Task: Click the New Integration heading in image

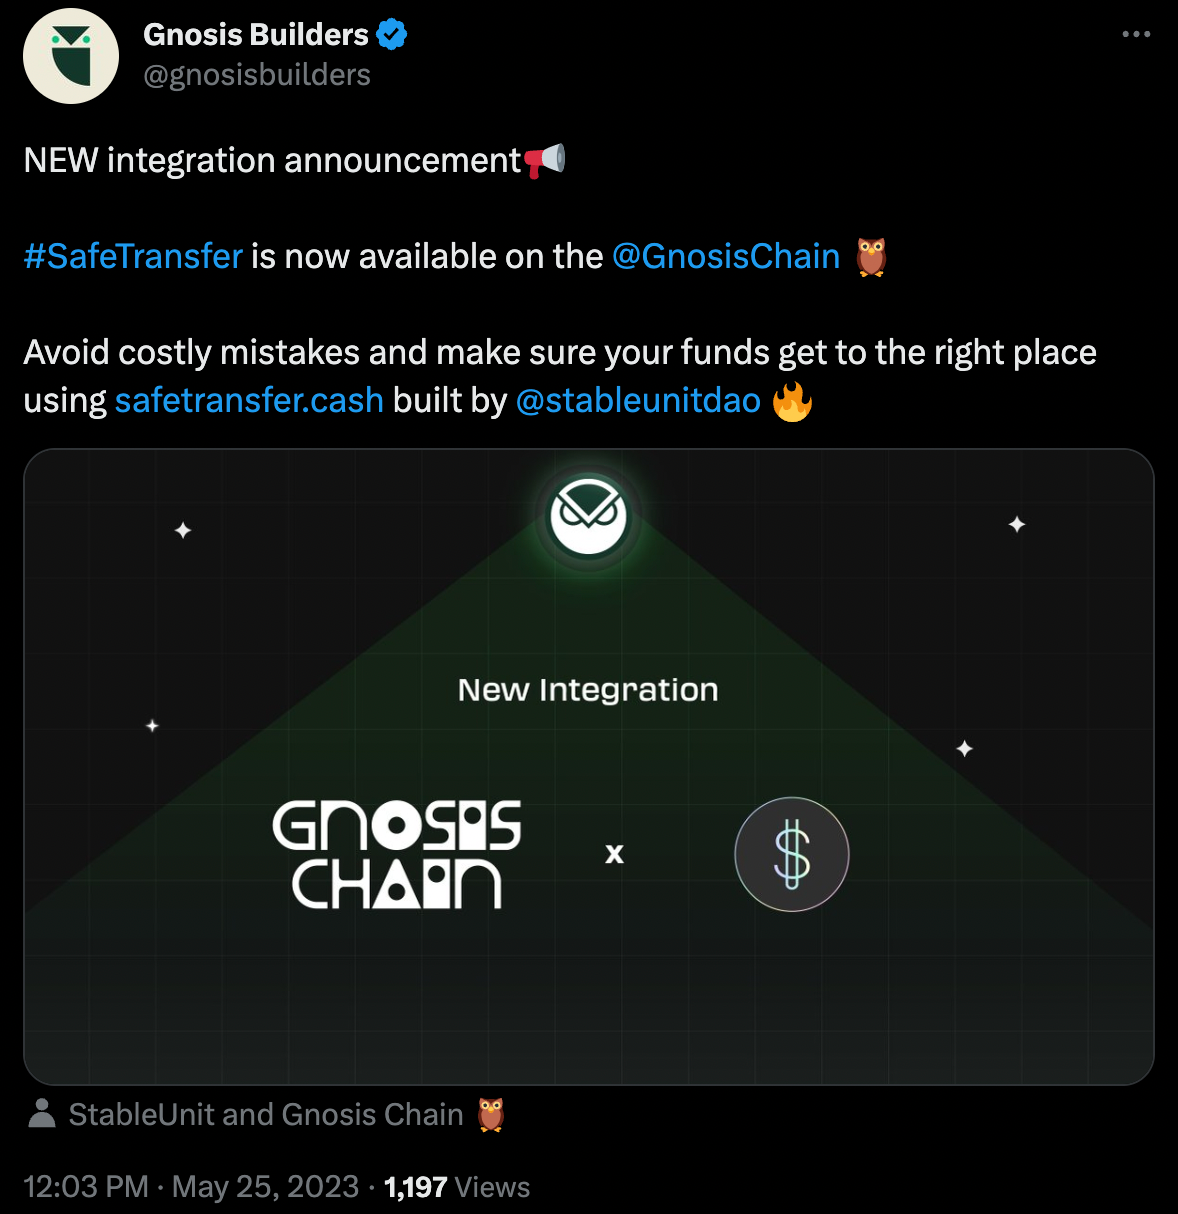Action: 588,690
